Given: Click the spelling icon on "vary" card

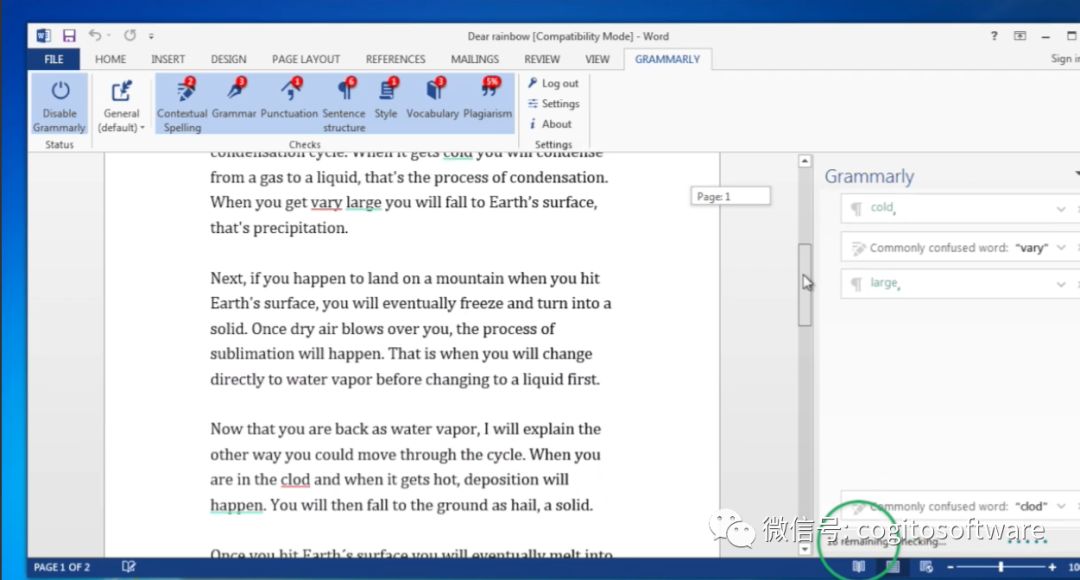Looking at the screenshot, I should (858, 248).
